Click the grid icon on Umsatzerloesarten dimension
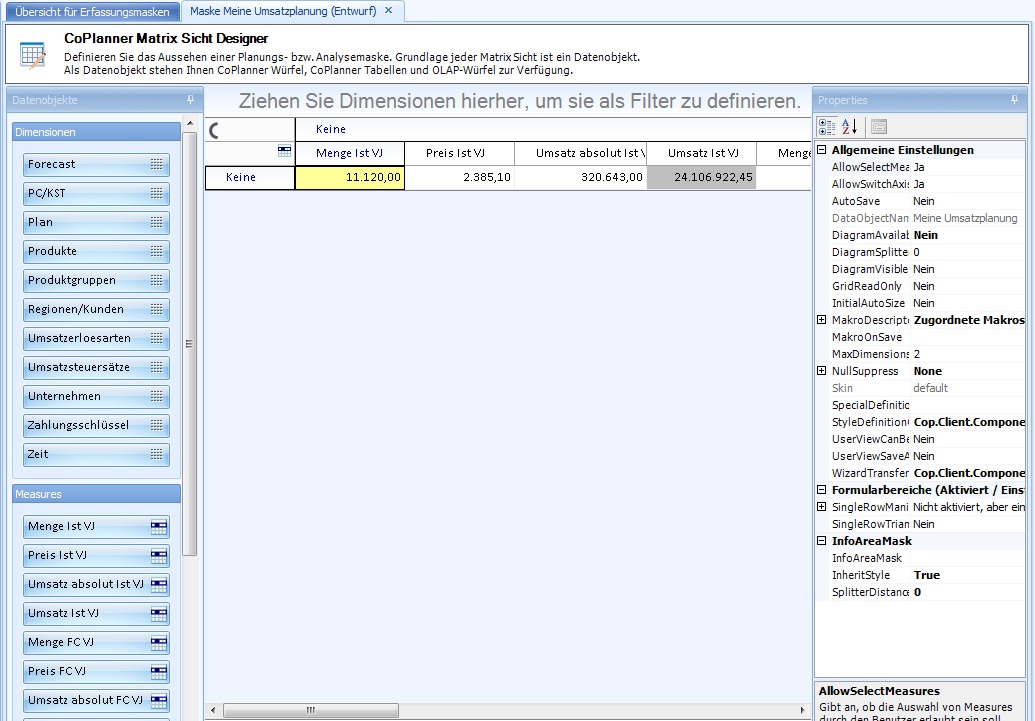Image resolution: width=1035 pixels, height=721 pixels. pos(156,339)
